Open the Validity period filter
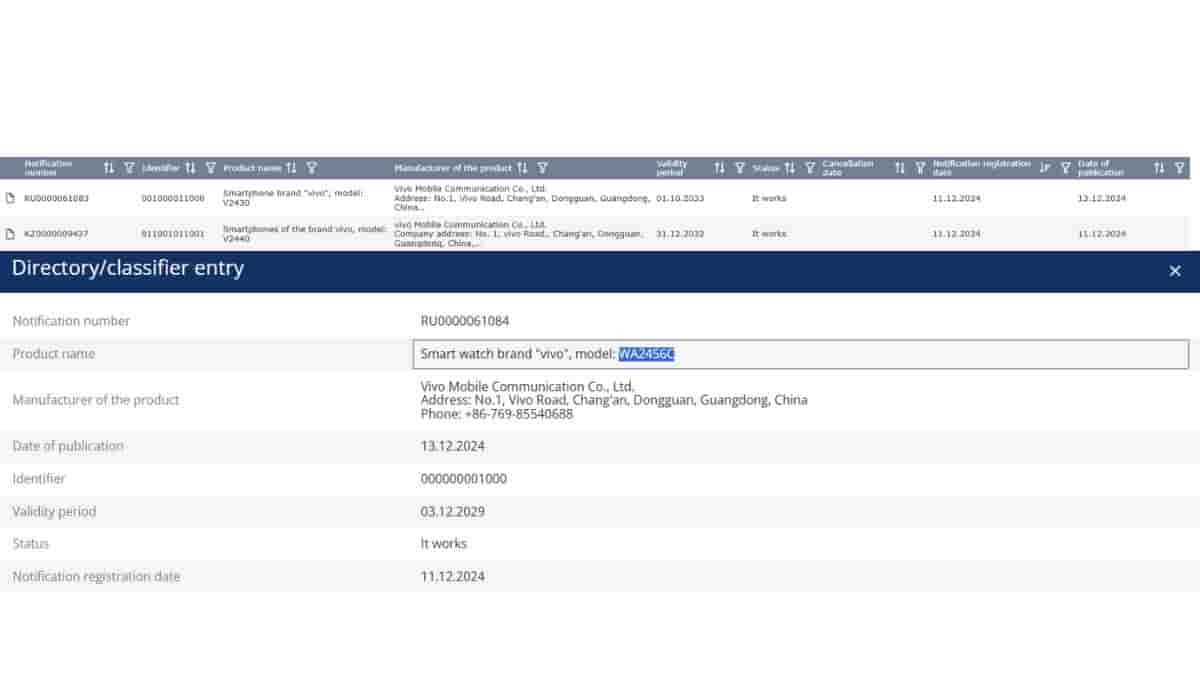This screenshot has width=1200, height=675. click(740, 168)
